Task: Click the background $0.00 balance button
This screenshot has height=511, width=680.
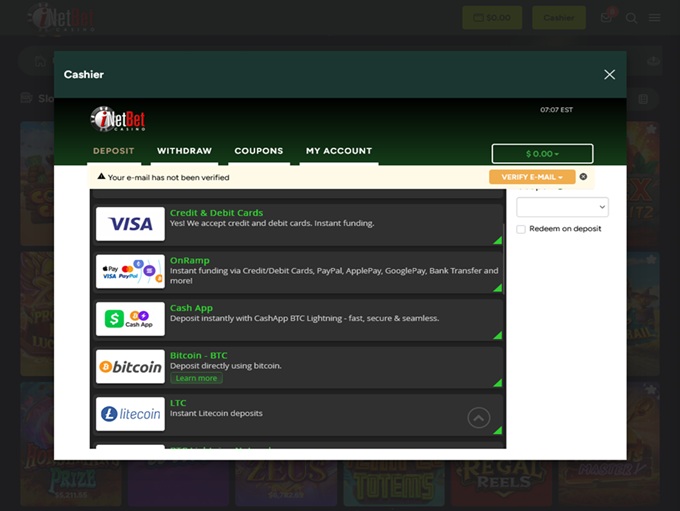Action: tap(492, 18)
